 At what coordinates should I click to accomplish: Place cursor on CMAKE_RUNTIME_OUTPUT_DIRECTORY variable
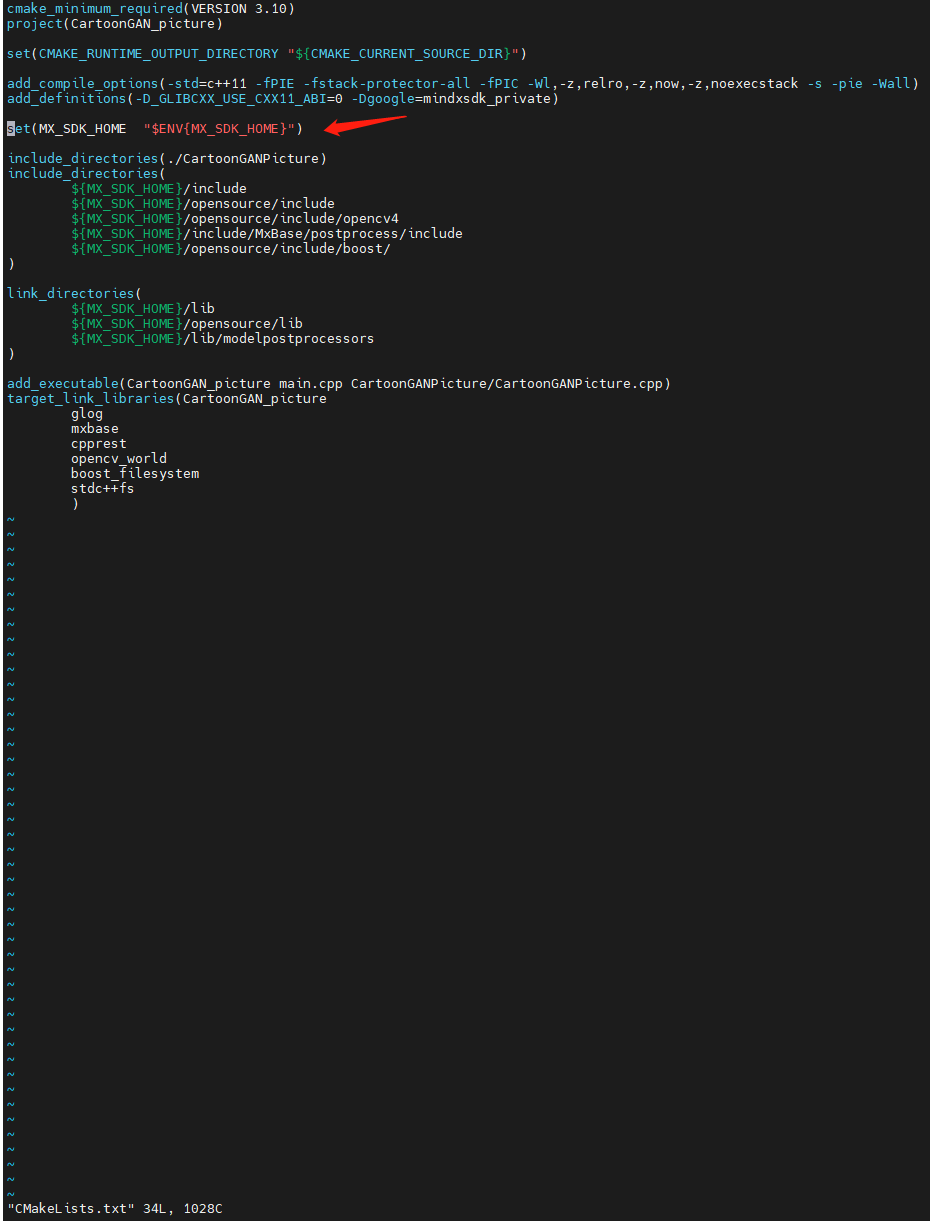pyautogui.click(x=159, y=53)
